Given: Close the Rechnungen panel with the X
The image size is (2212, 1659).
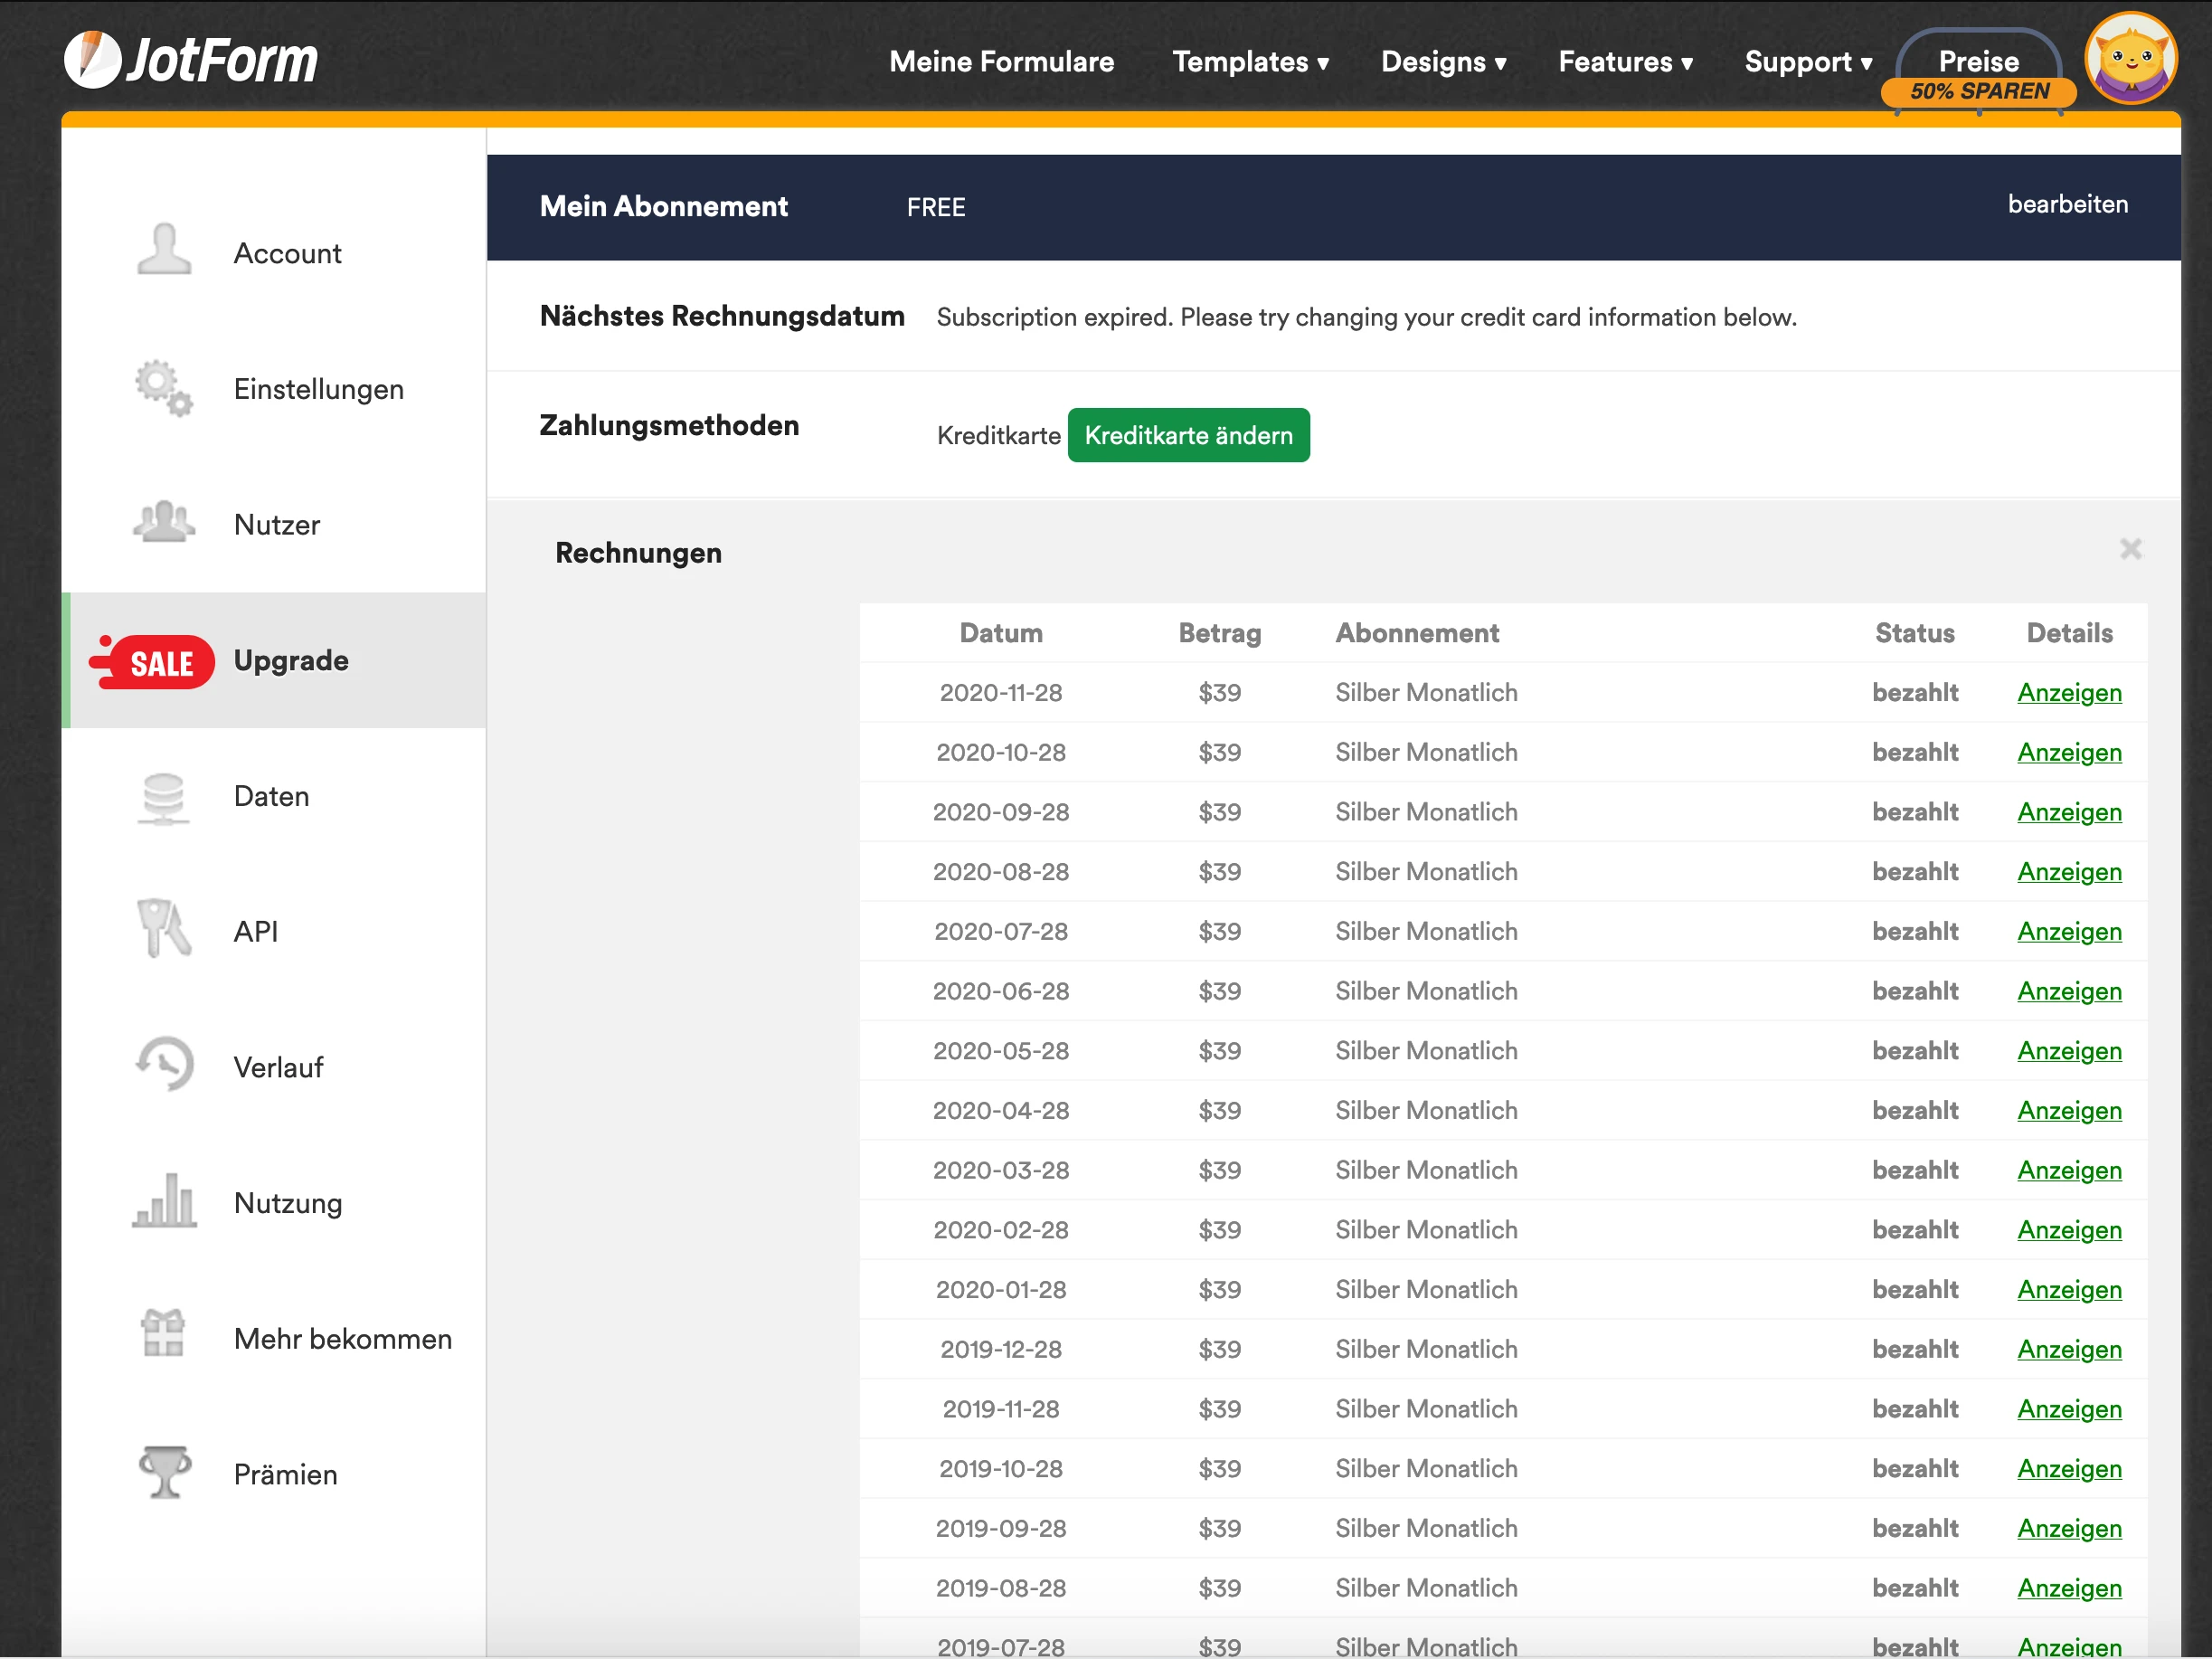Looking at the screenshot, I should tap(2131, 549).
